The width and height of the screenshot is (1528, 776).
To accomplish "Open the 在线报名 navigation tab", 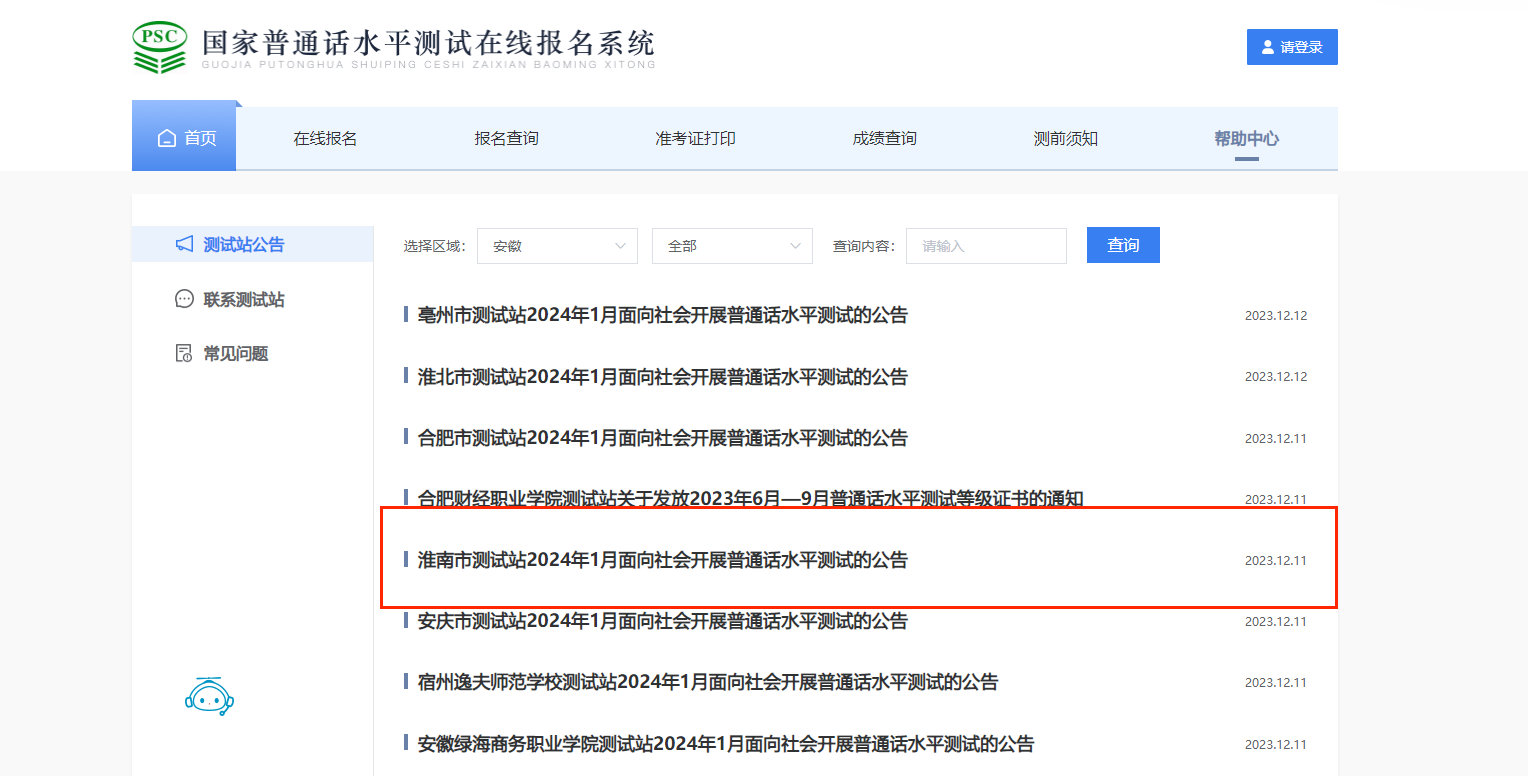I will 325,139.
